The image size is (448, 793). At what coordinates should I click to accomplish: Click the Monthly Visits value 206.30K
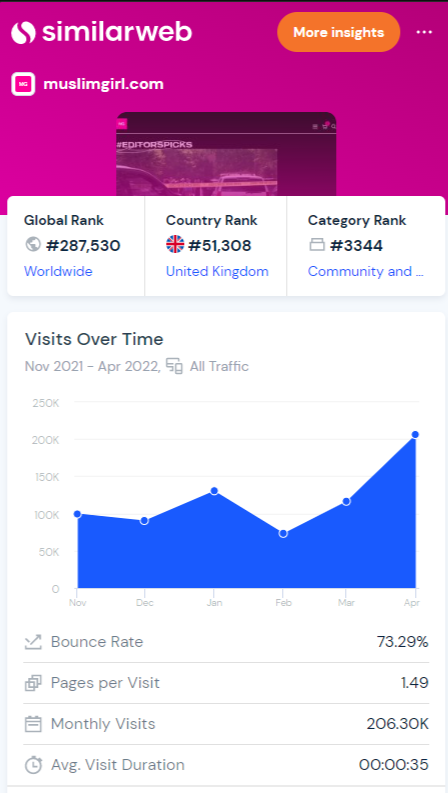397,724
